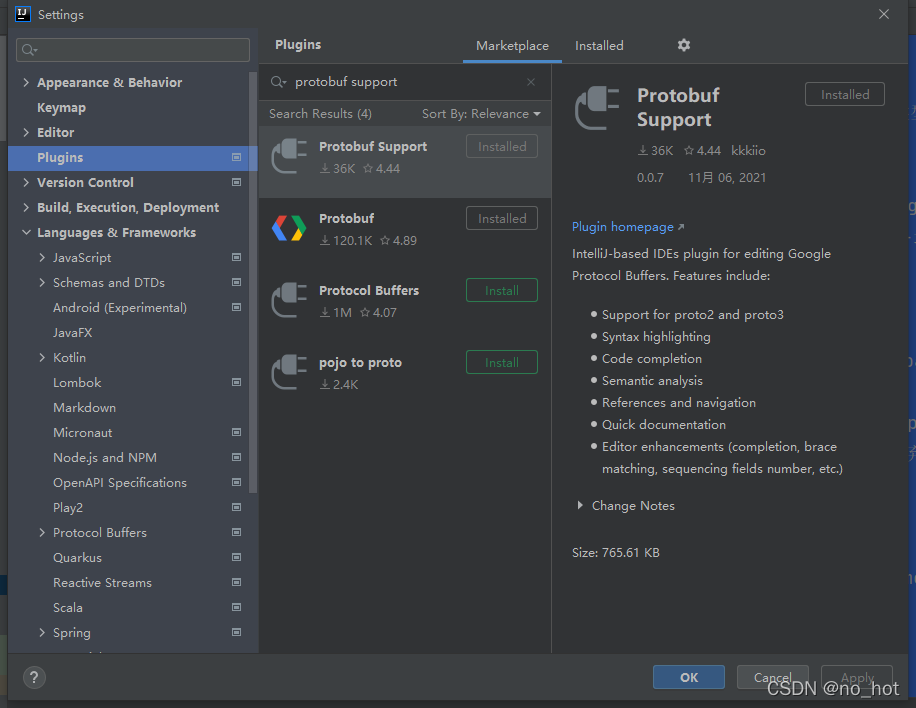Click the plugin search magnifier icon
The height and width of the screenshot is (708, 916).
(278, 82)
